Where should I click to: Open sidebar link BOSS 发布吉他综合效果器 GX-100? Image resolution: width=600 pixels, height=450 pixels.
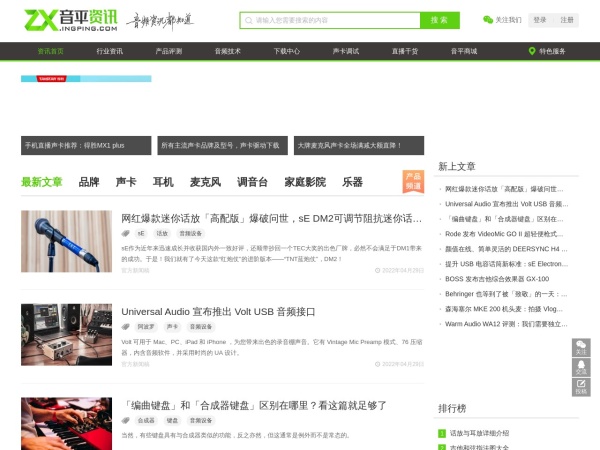(x=497, y=279)
